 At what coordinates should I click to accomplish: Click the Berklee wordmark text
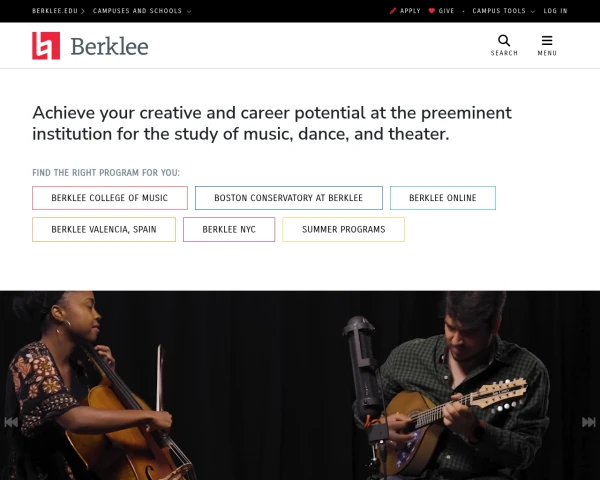pos(109,46)
